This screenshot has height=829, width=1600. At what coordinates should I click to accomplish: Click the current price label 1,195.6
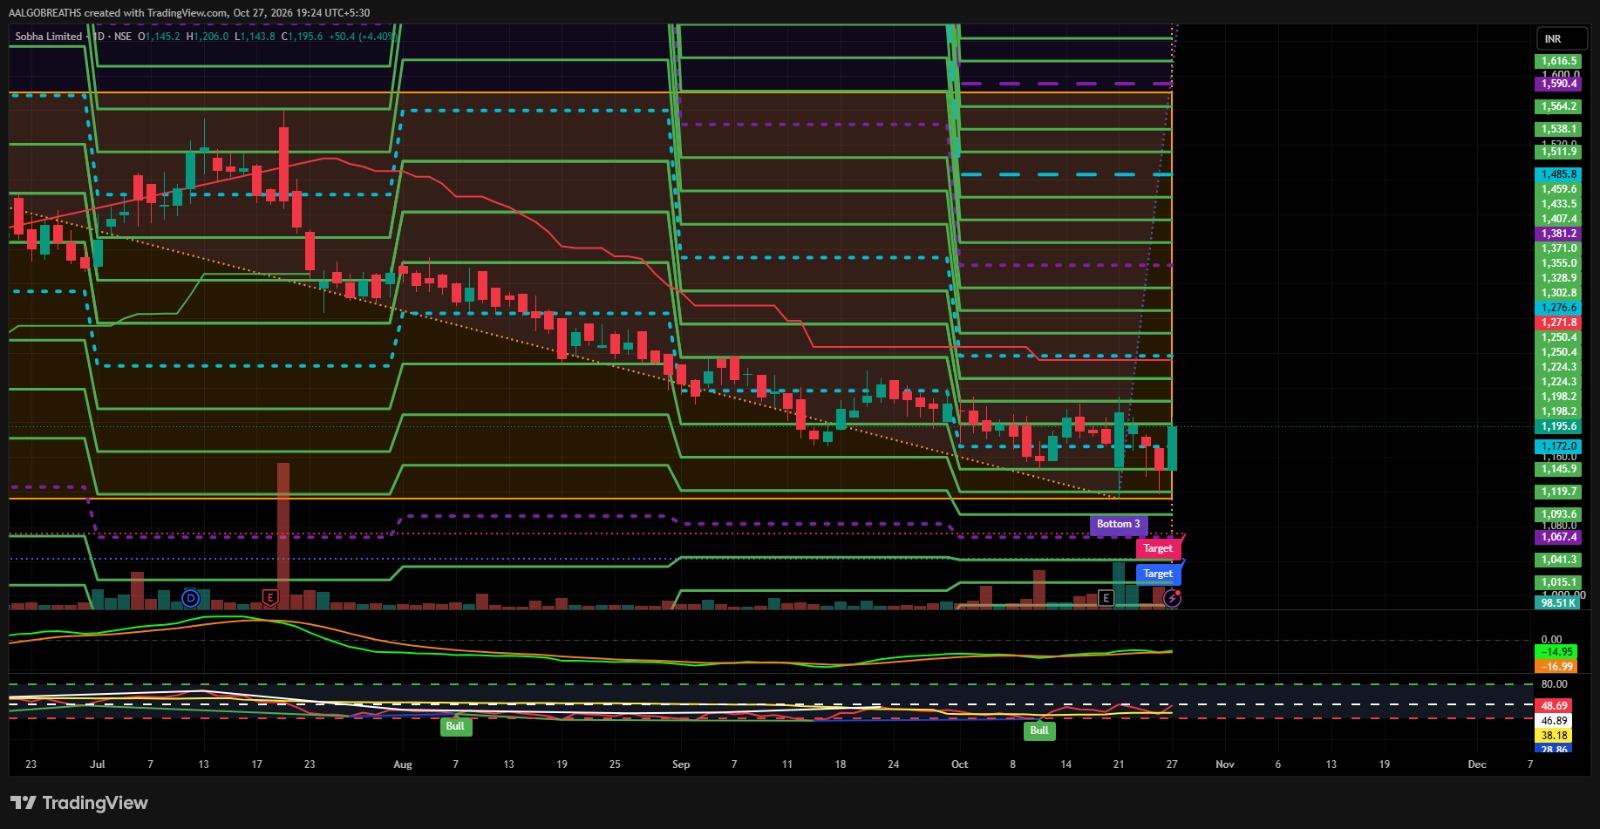pyautogui.click(x=1558, y=426)
